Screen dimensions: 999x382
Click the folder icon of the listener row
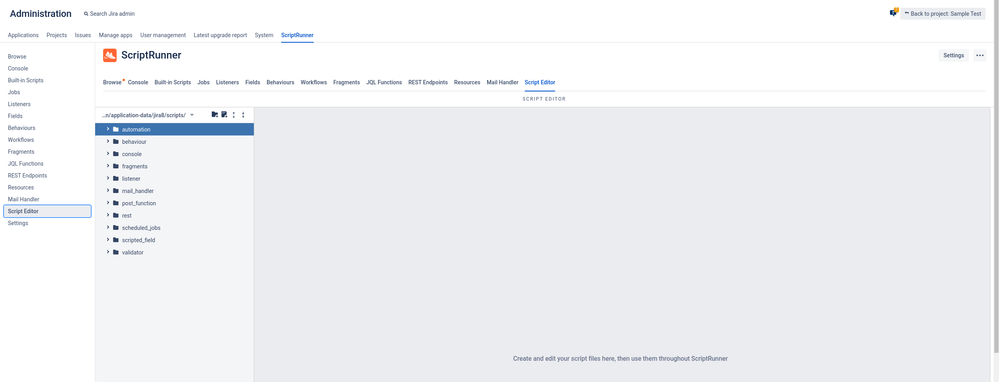click(x=116, y=178)
